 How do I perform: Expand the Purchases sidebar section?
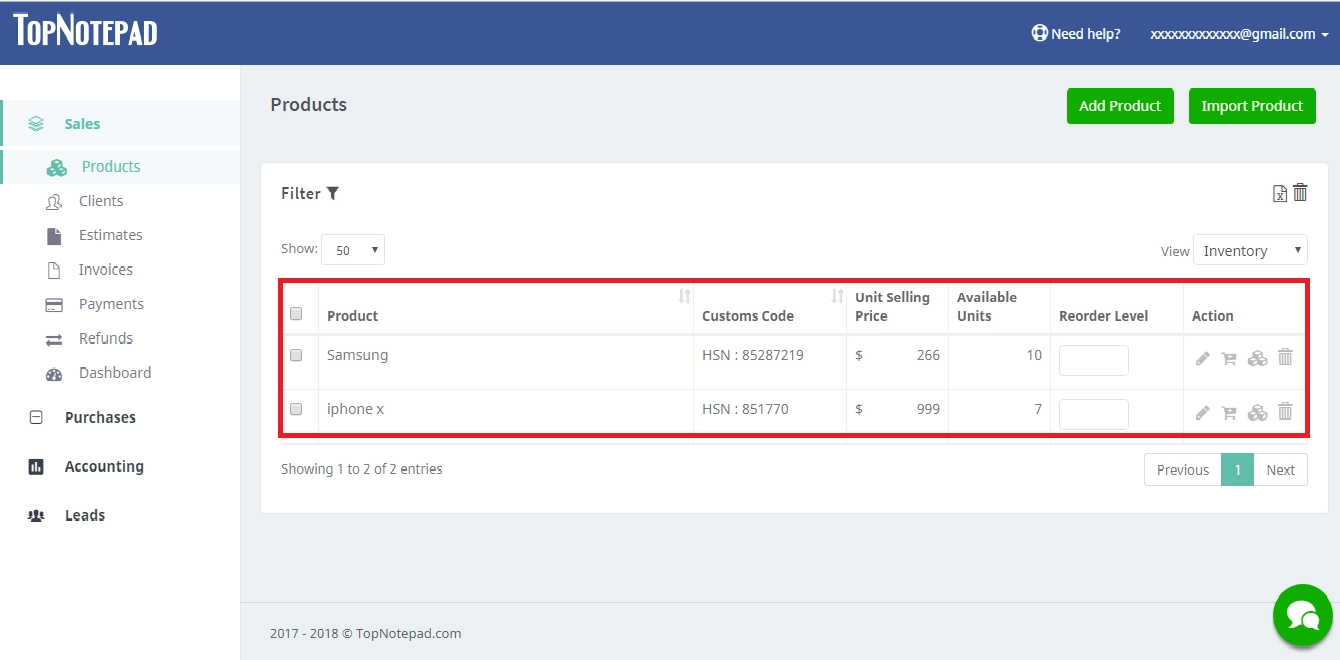(x=100, y=418)
